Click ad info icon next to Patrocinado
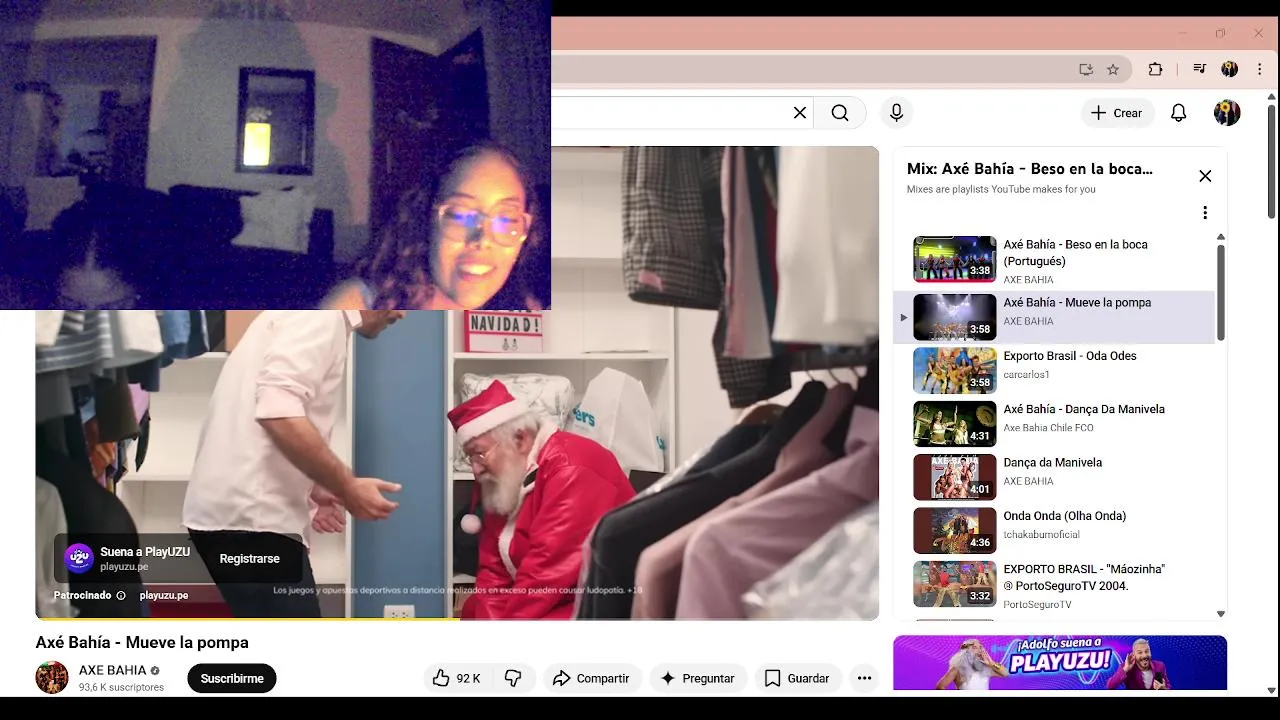This screenshot has width=1280, height=720. click(x=121, y=595)
